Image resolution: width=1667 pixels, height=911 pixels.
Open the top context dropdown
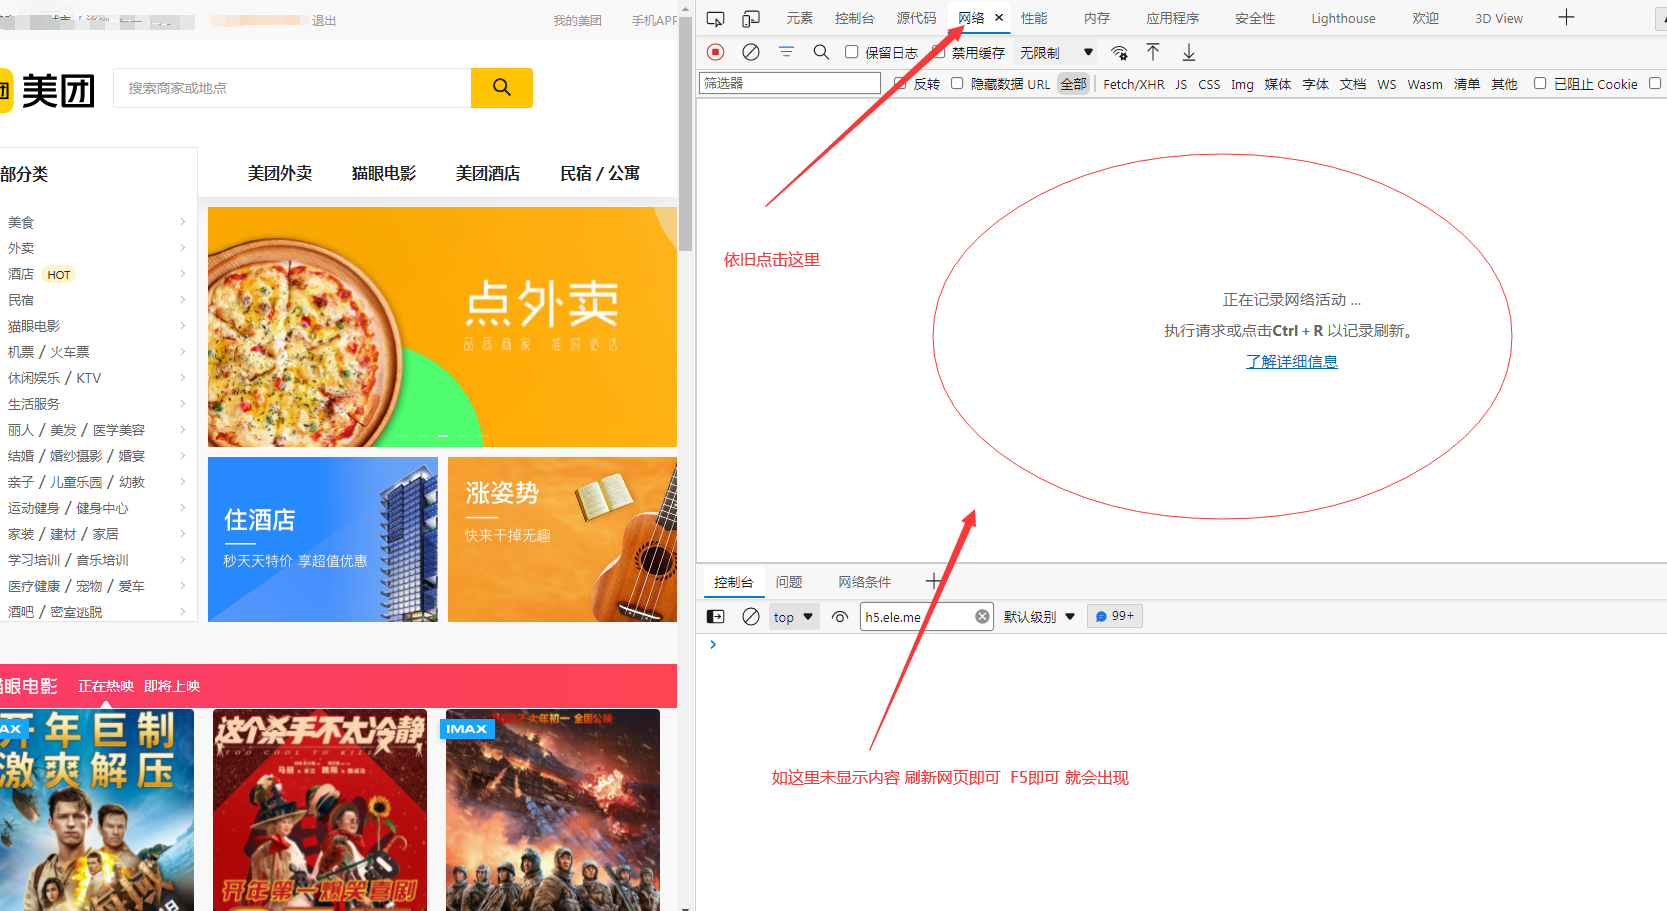(x=793, y=617)
